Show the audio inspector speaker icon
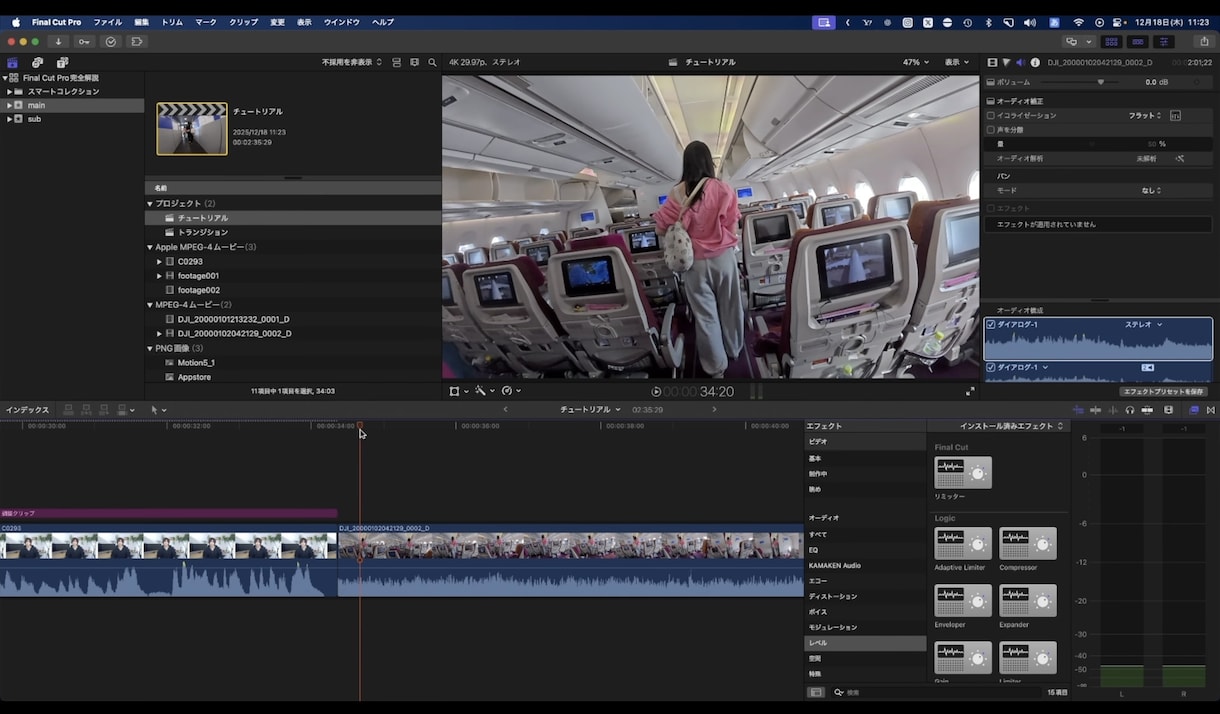The image size is (1220, 714). [1020, 62]
